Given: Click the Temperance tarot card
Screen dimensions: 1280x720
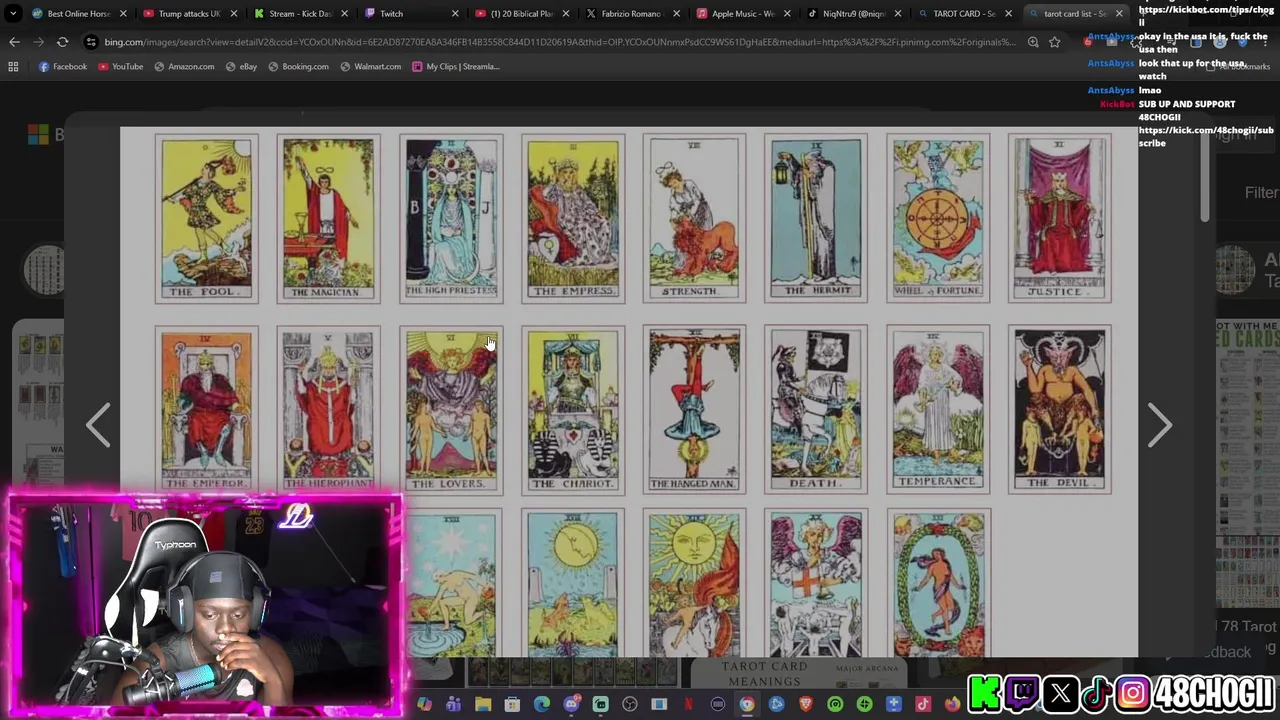Looking at the screenshot, I should coord(938,410).
